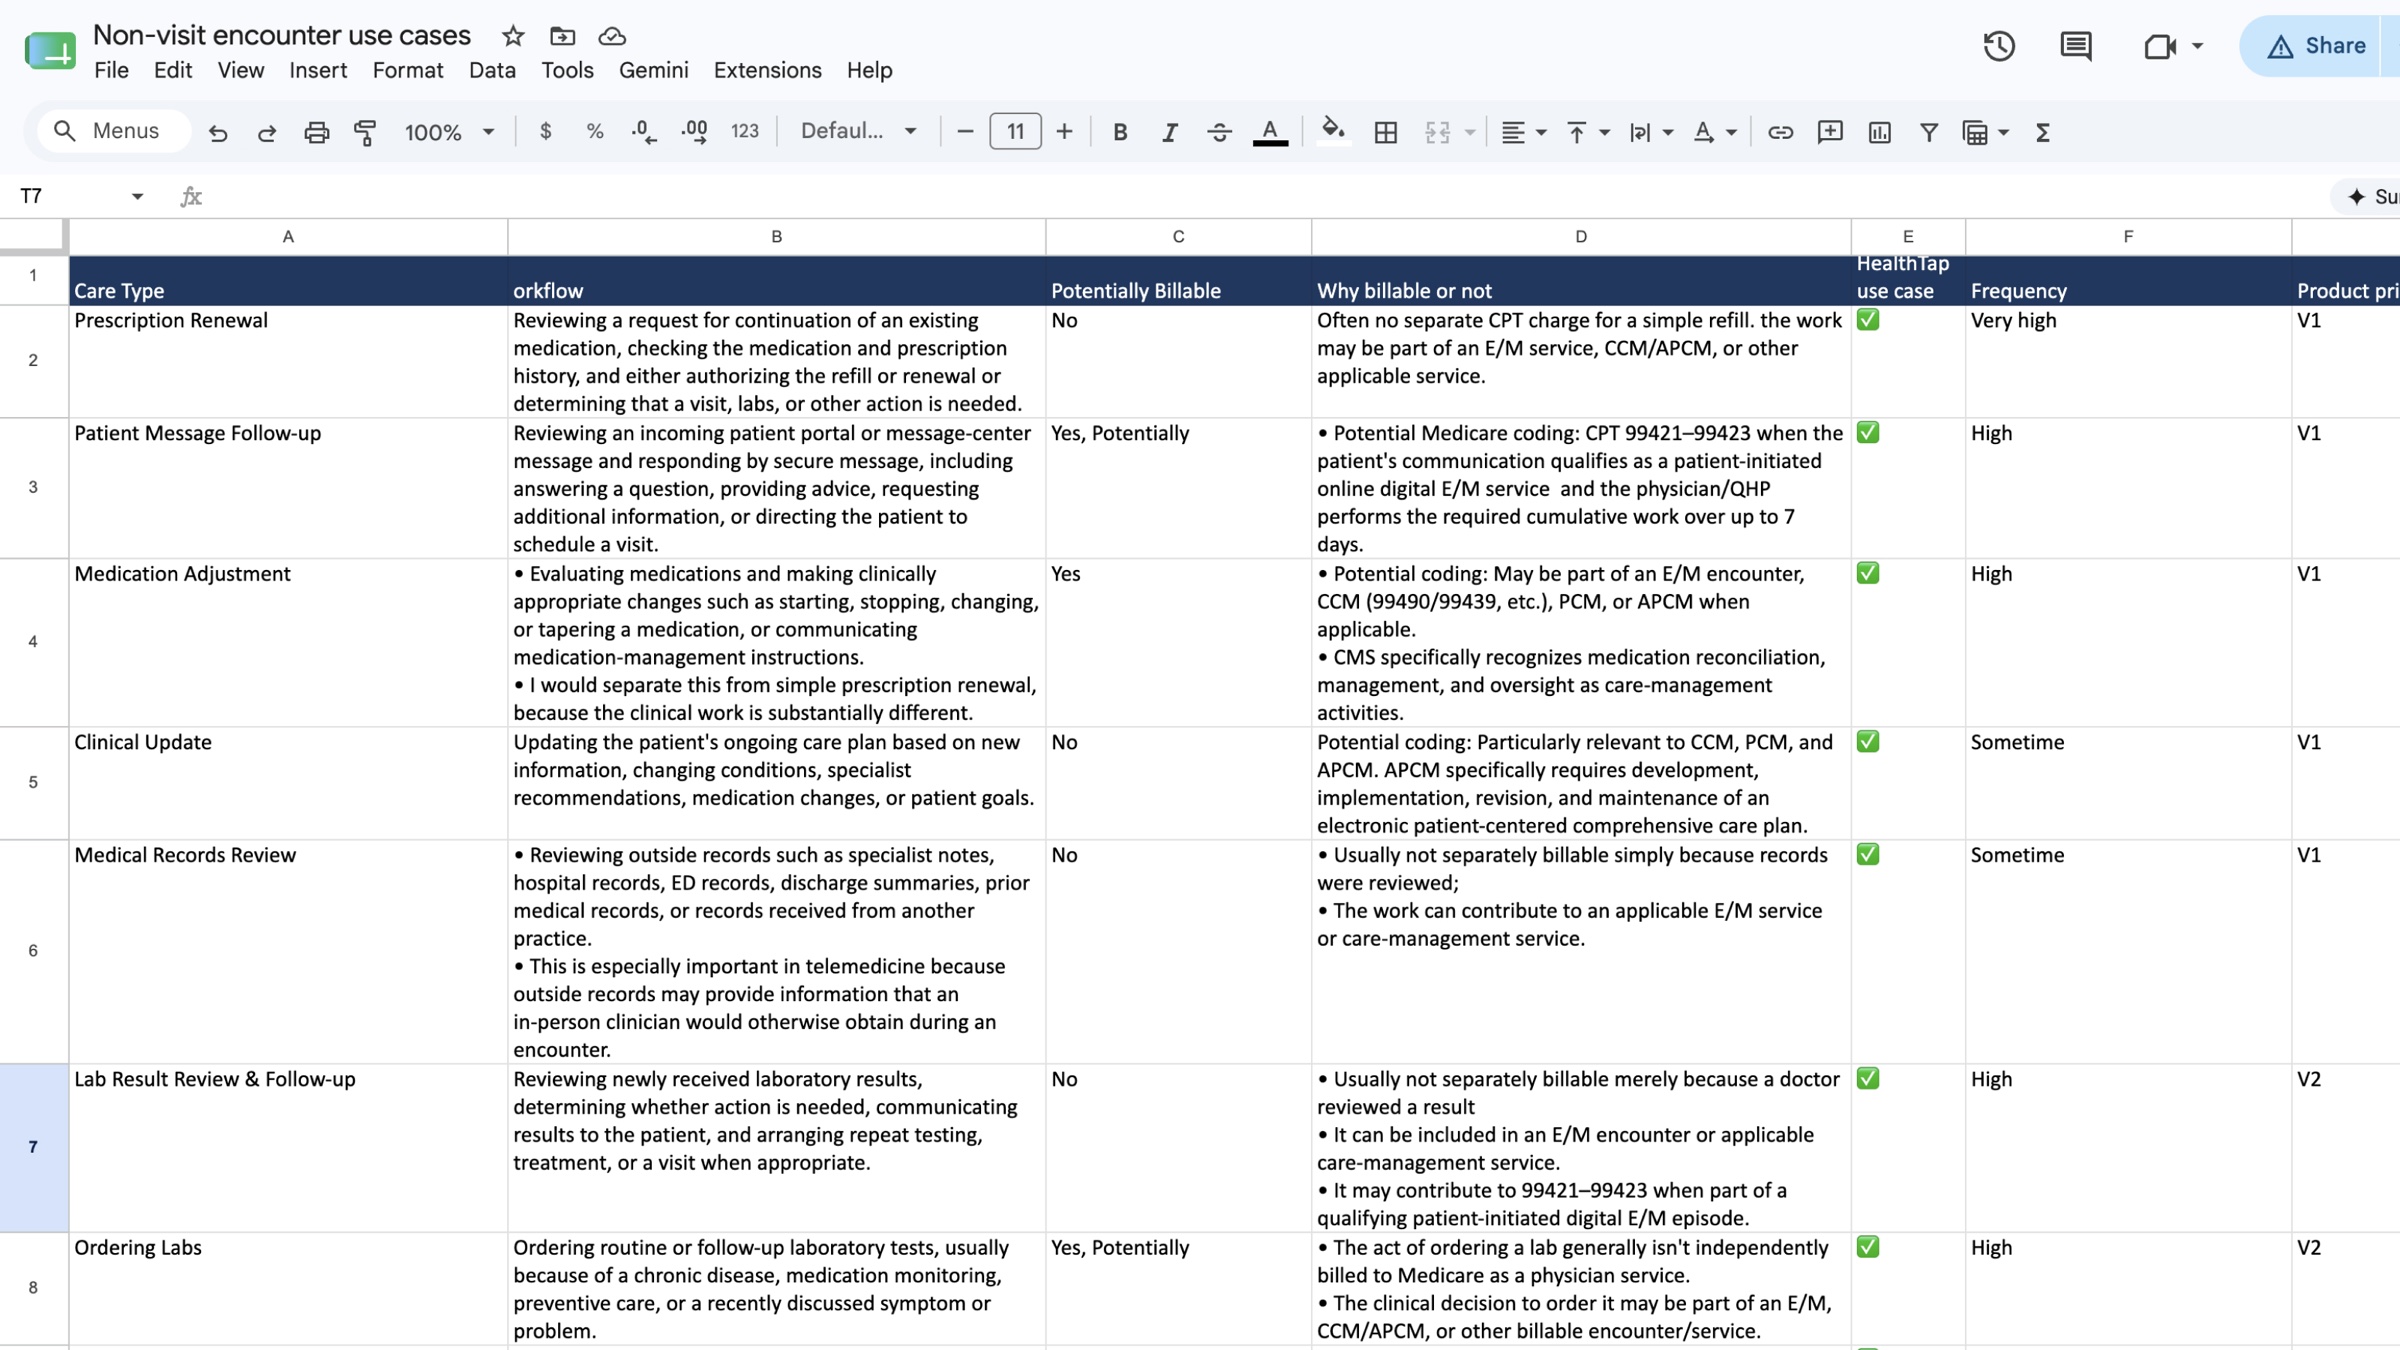Open fill color picker

1333,132
